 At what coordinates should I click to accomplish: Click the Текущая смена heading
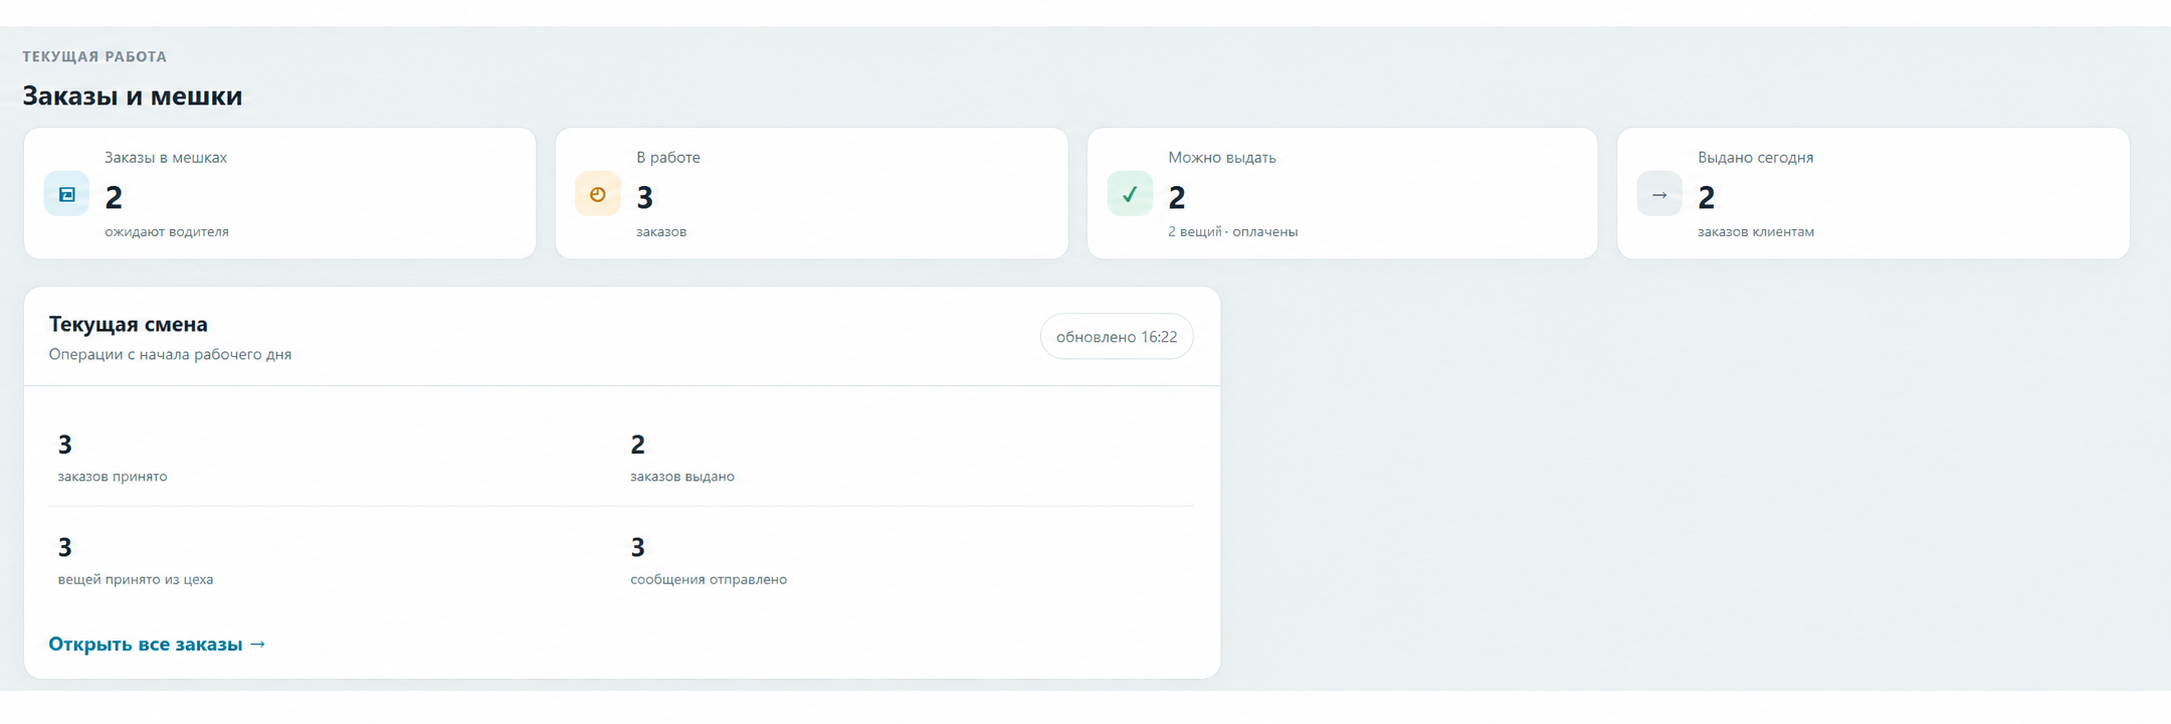click(128, 324)
